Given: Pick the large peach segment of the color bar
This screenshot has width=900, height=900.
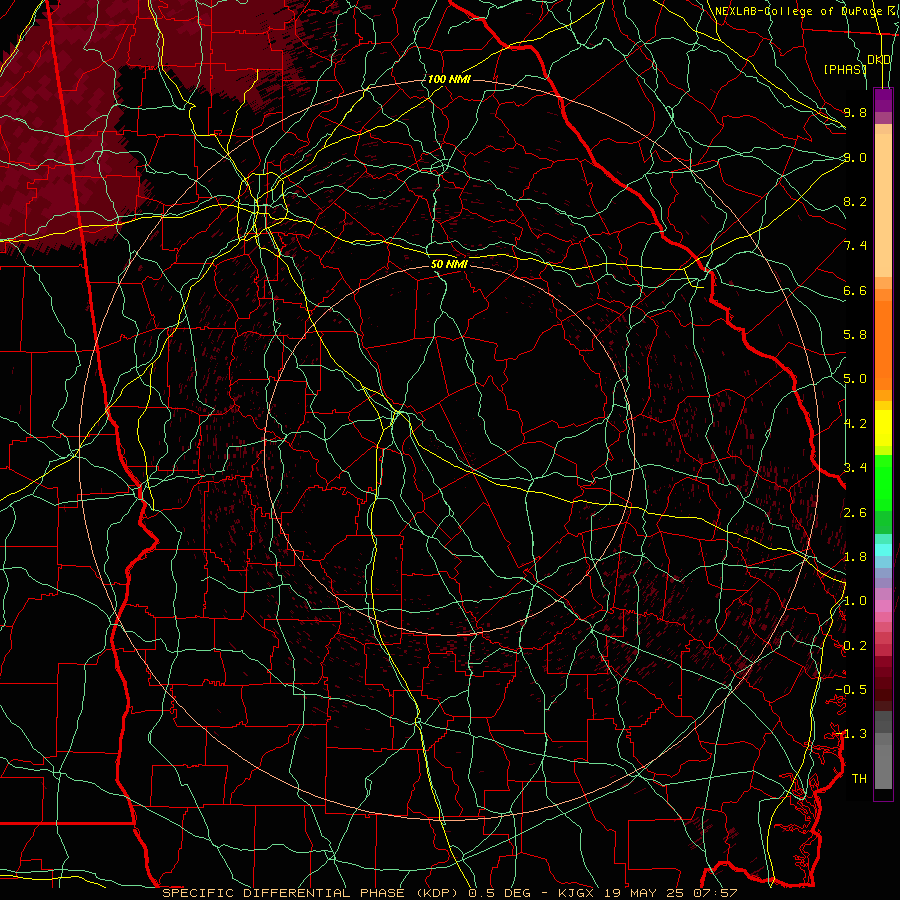Looking at the screenshot, I should pyautogui.click(x=883, y=205).
